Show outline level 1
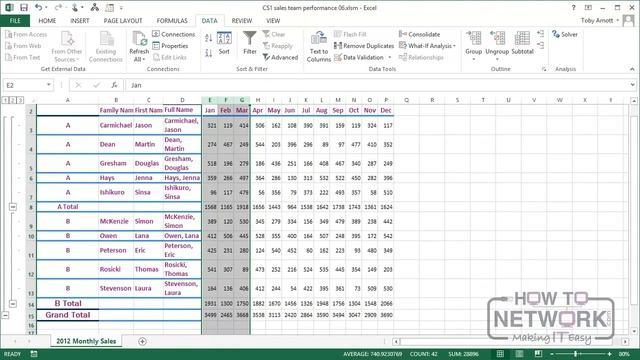This screenshot has height=360, width=640. 5,100
